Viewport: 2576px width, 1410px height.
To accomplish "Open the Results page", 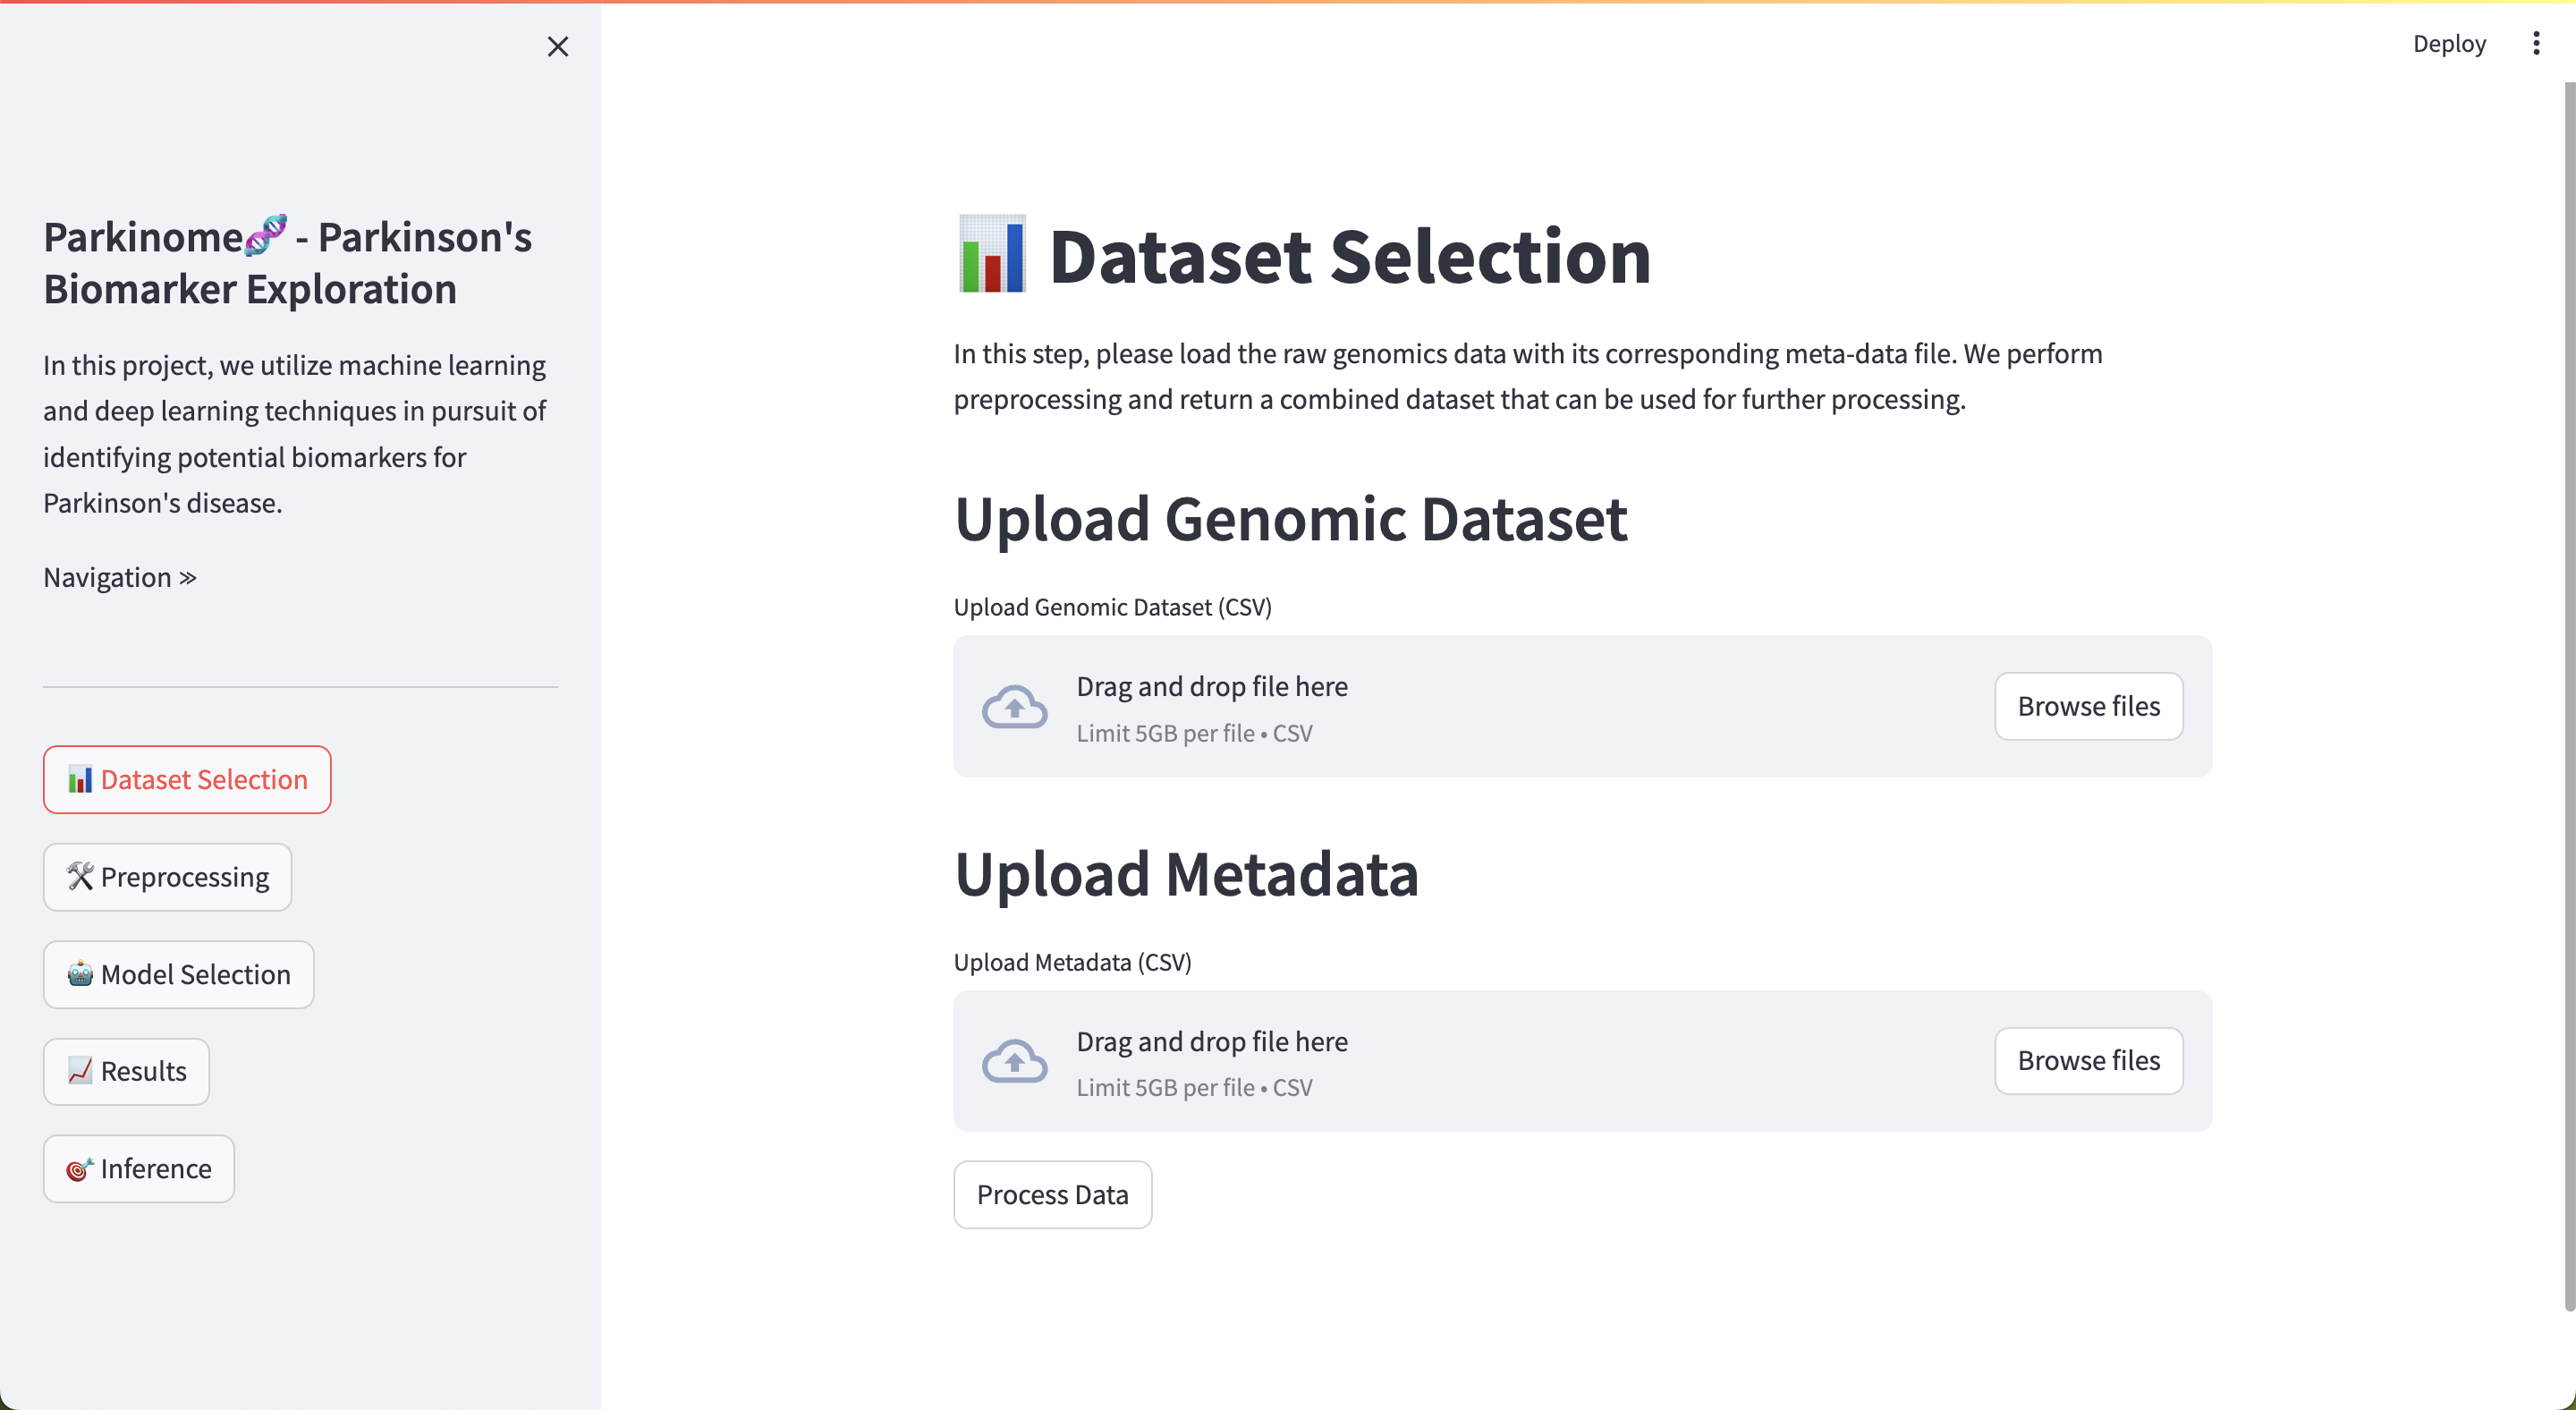I will [x=126, y=1070].
